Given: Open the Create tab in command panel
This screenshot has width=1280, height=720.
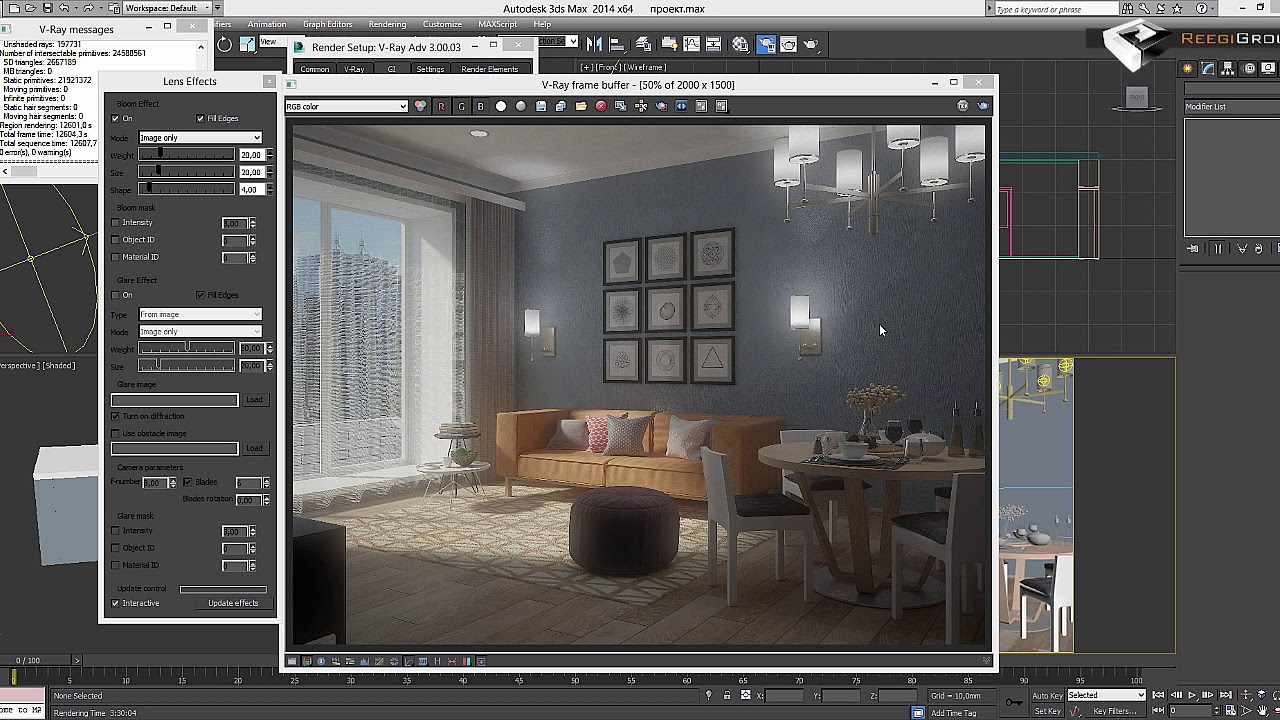Looking at the screenshot, I should click(1188, 69).
